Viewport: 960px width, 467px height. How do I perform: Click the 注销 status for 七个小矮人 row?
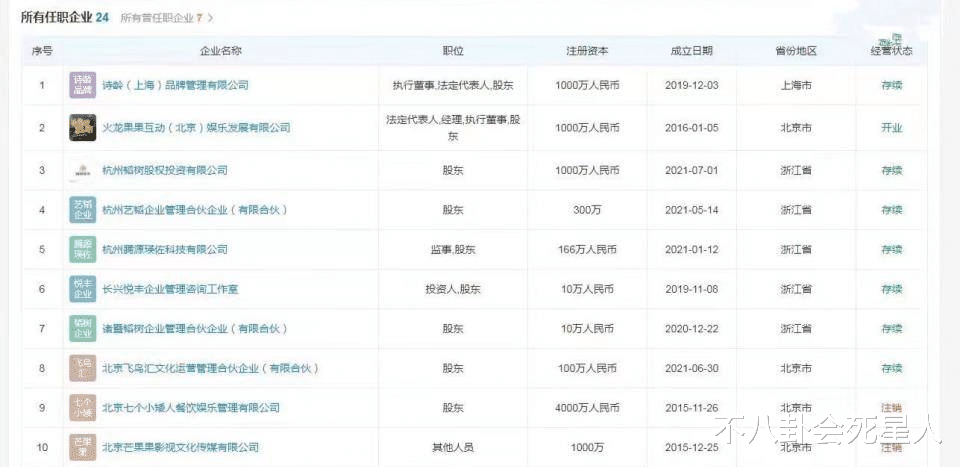click(891, 408)
